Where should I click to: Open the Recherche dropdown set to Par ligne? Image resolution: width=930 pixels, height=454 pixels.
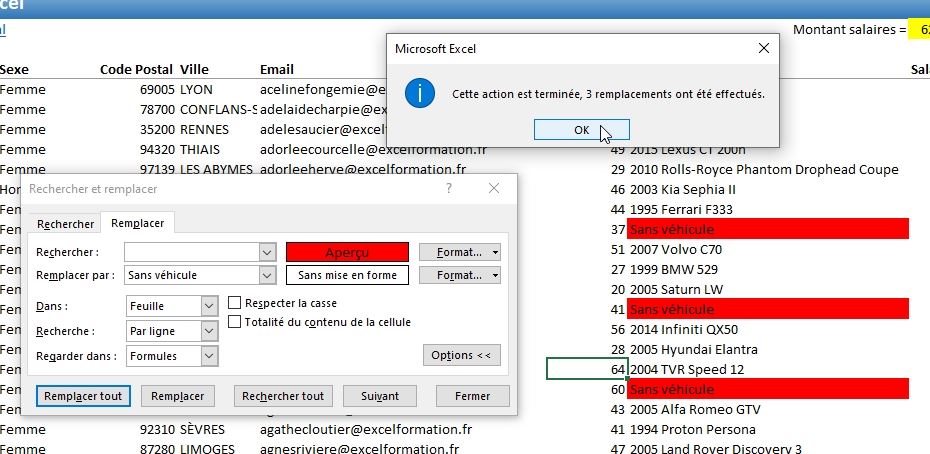click(209, 330)
